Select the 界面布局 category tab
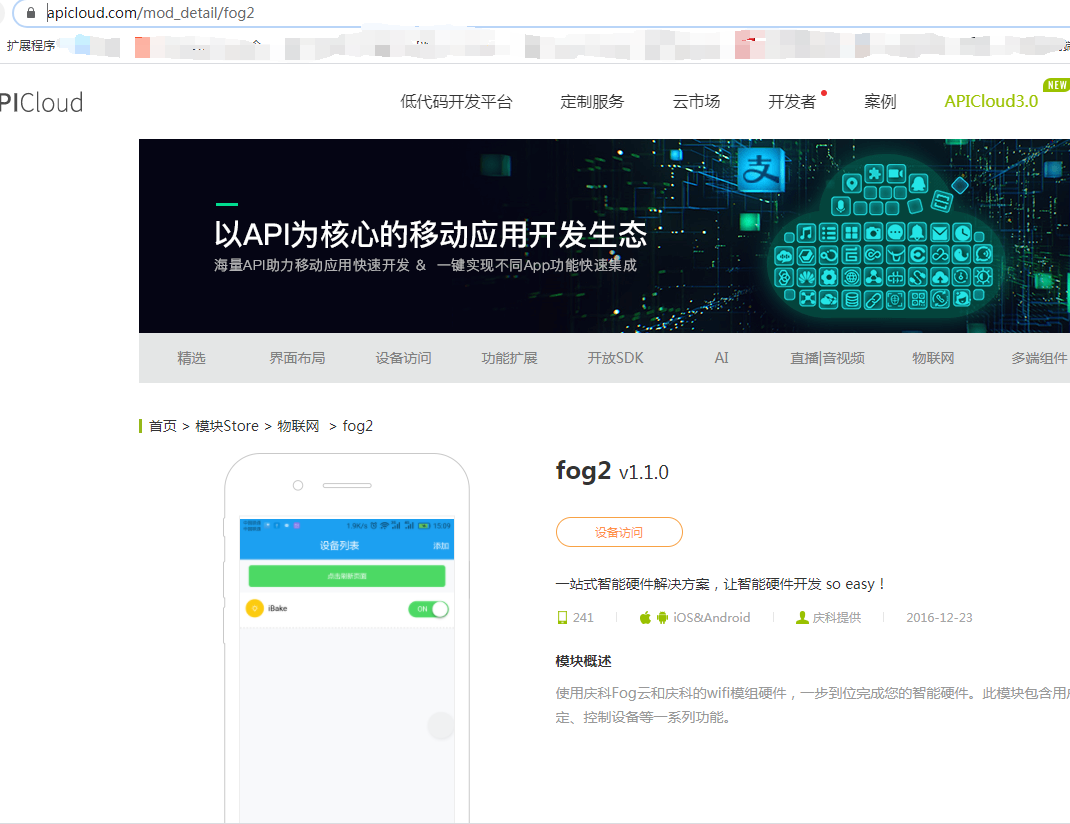The height and width of the screenshot is (824, 1070). pos(297,358)
